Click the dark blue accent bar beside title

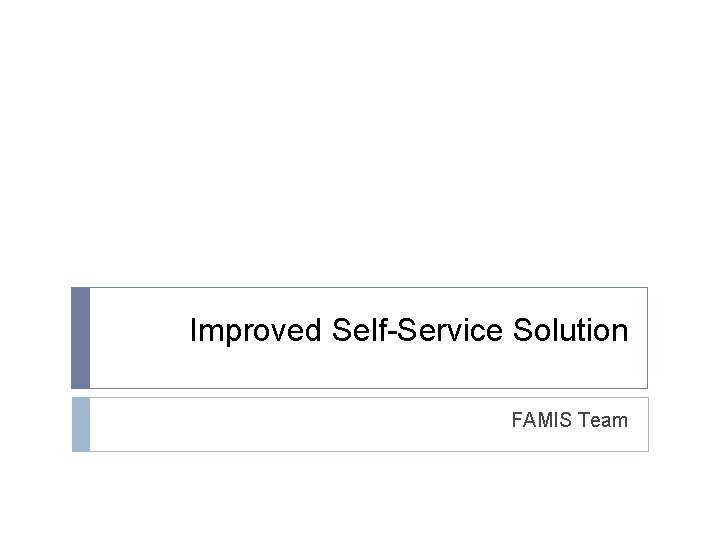pos(80,338)
